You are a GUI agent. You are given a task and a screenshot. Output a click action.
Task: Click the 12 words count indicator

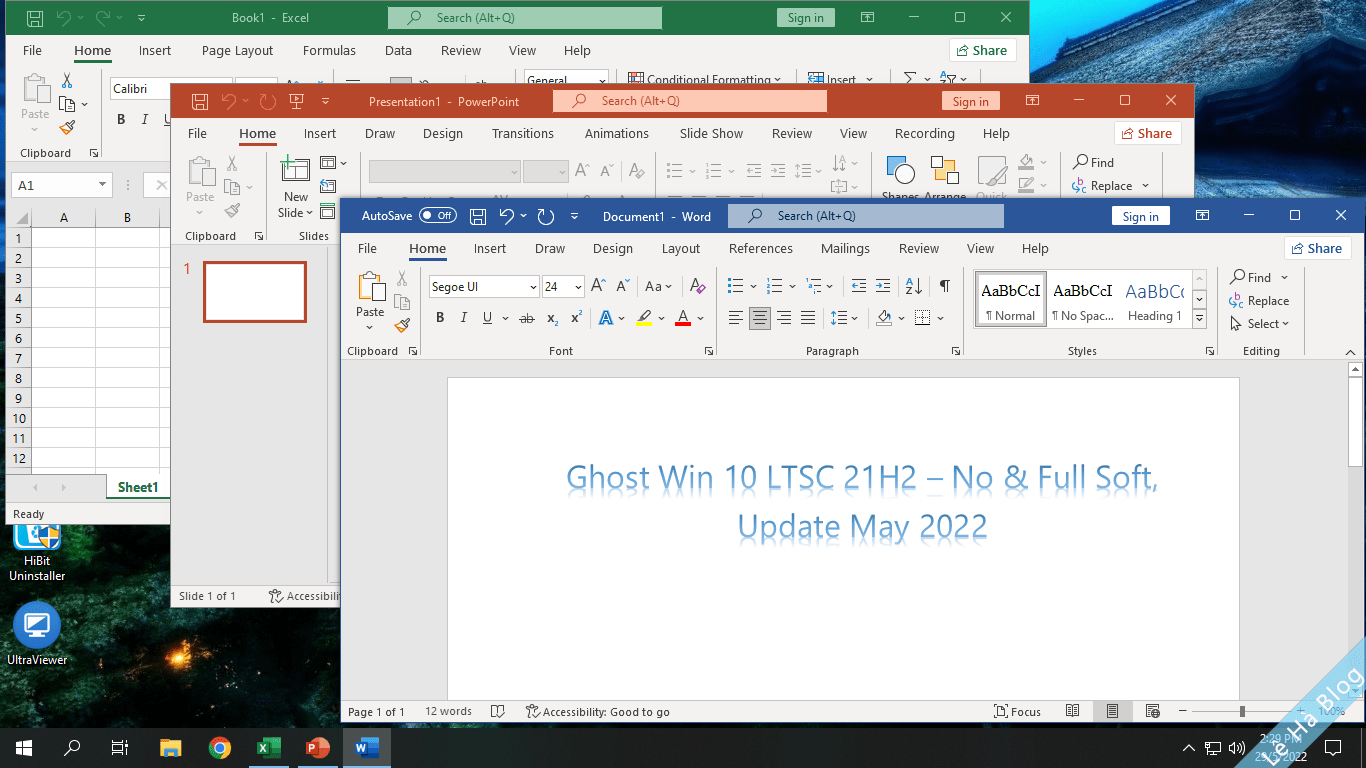click(448, 711)
